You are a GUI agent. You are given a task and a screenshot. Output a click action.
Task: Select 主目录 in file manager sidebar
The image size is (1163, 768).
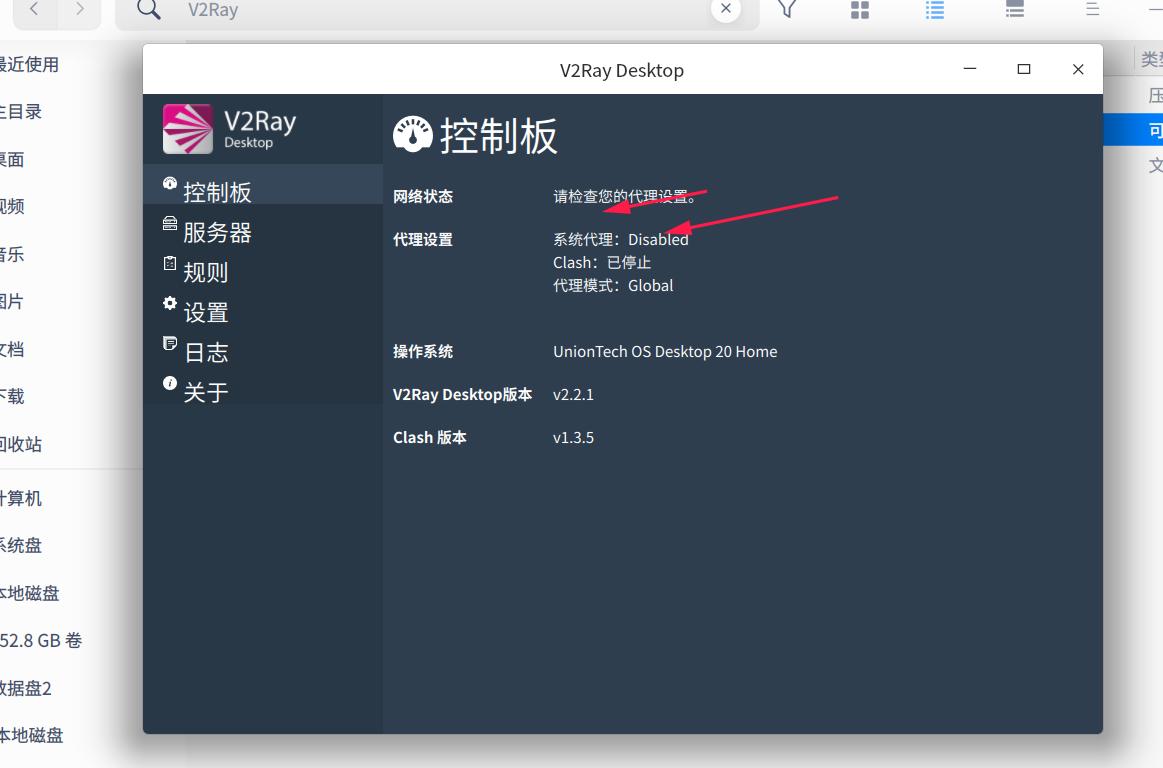[x=22, y=112]
